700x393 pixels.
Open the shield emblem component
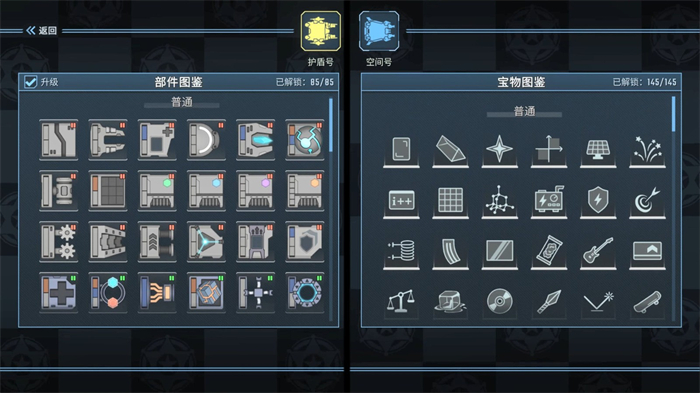304,242
